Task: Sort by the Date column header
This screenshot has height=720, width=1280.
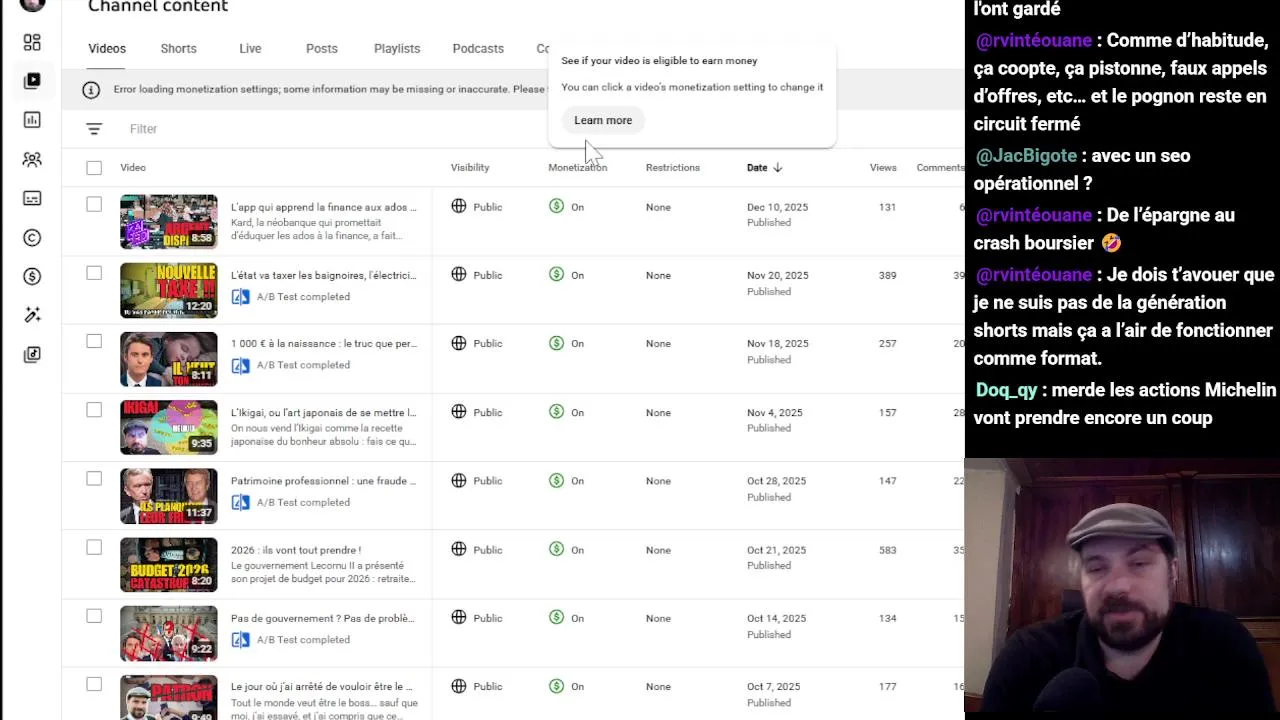Action: coord(764,168)
